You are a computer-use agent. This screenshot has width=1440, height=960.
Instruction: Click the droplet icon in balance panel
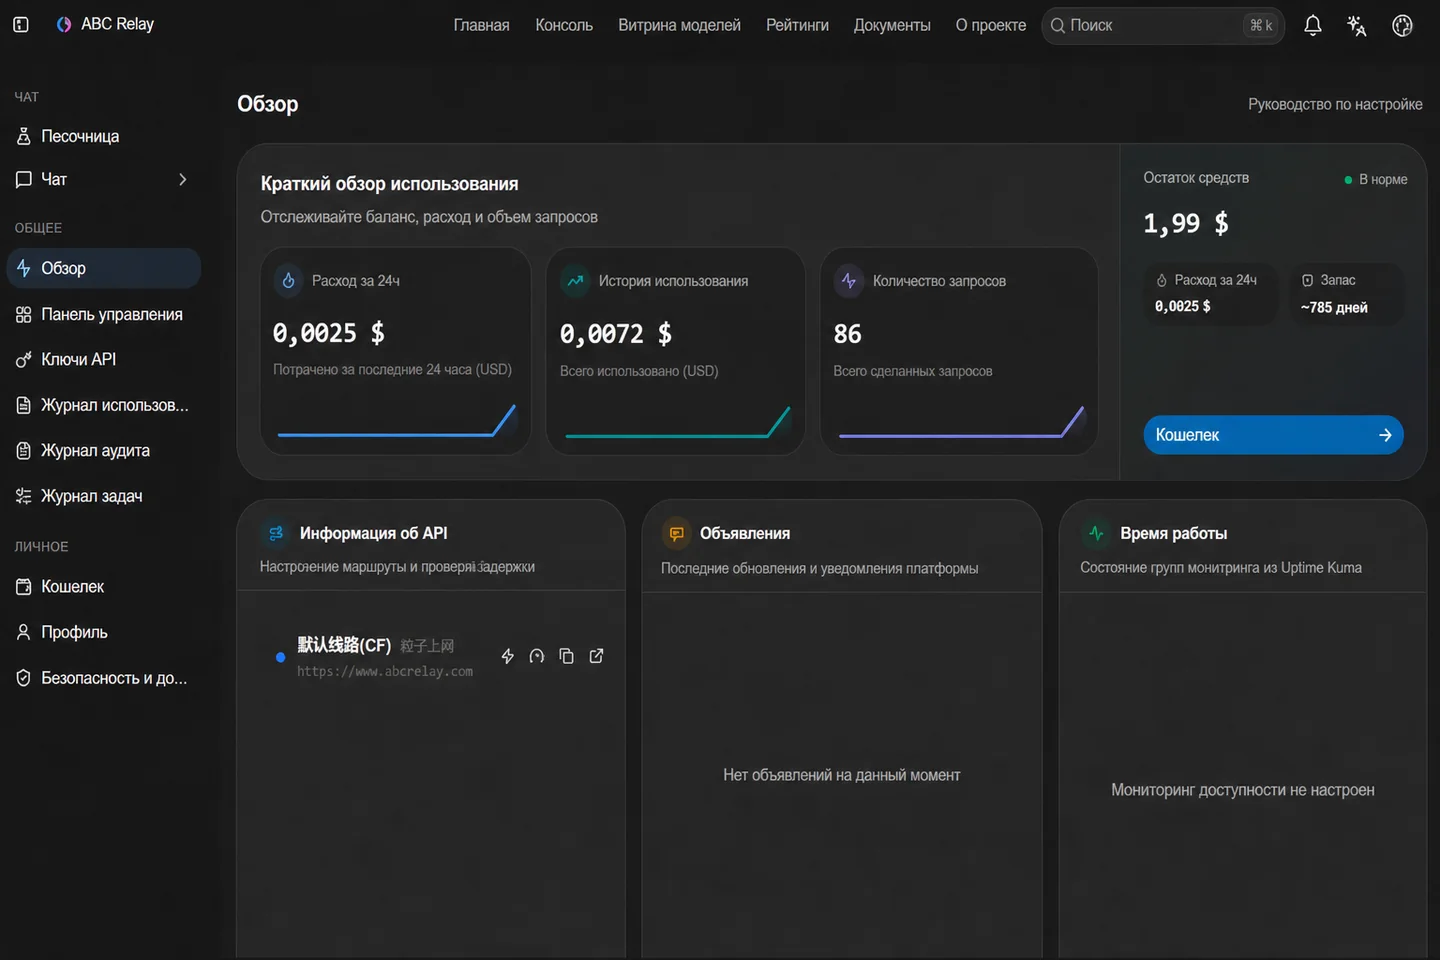tap(1162, 281)
